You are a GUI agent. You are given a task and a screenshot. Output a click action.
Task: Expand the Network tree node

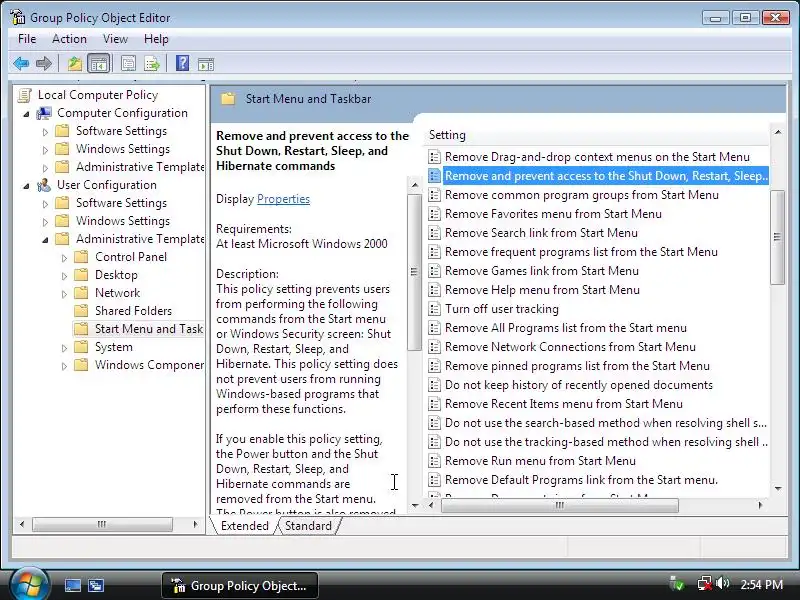[x=64, y=293]
